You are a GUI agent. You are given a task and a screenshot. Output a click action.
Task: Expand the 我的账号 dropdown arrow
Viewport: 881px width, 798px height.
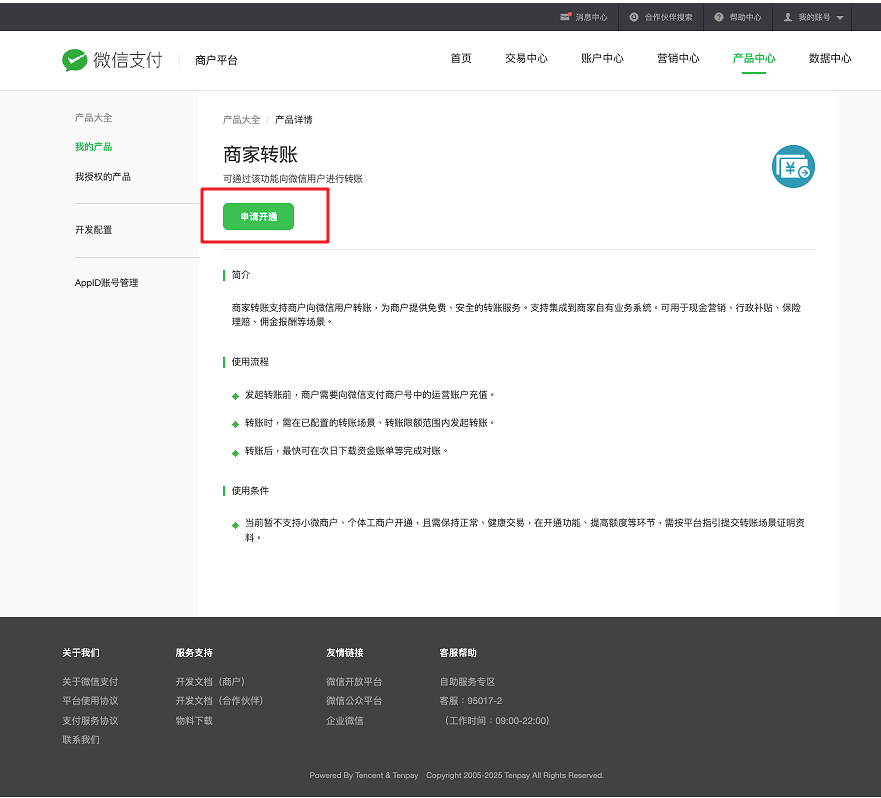coord(840,18)
